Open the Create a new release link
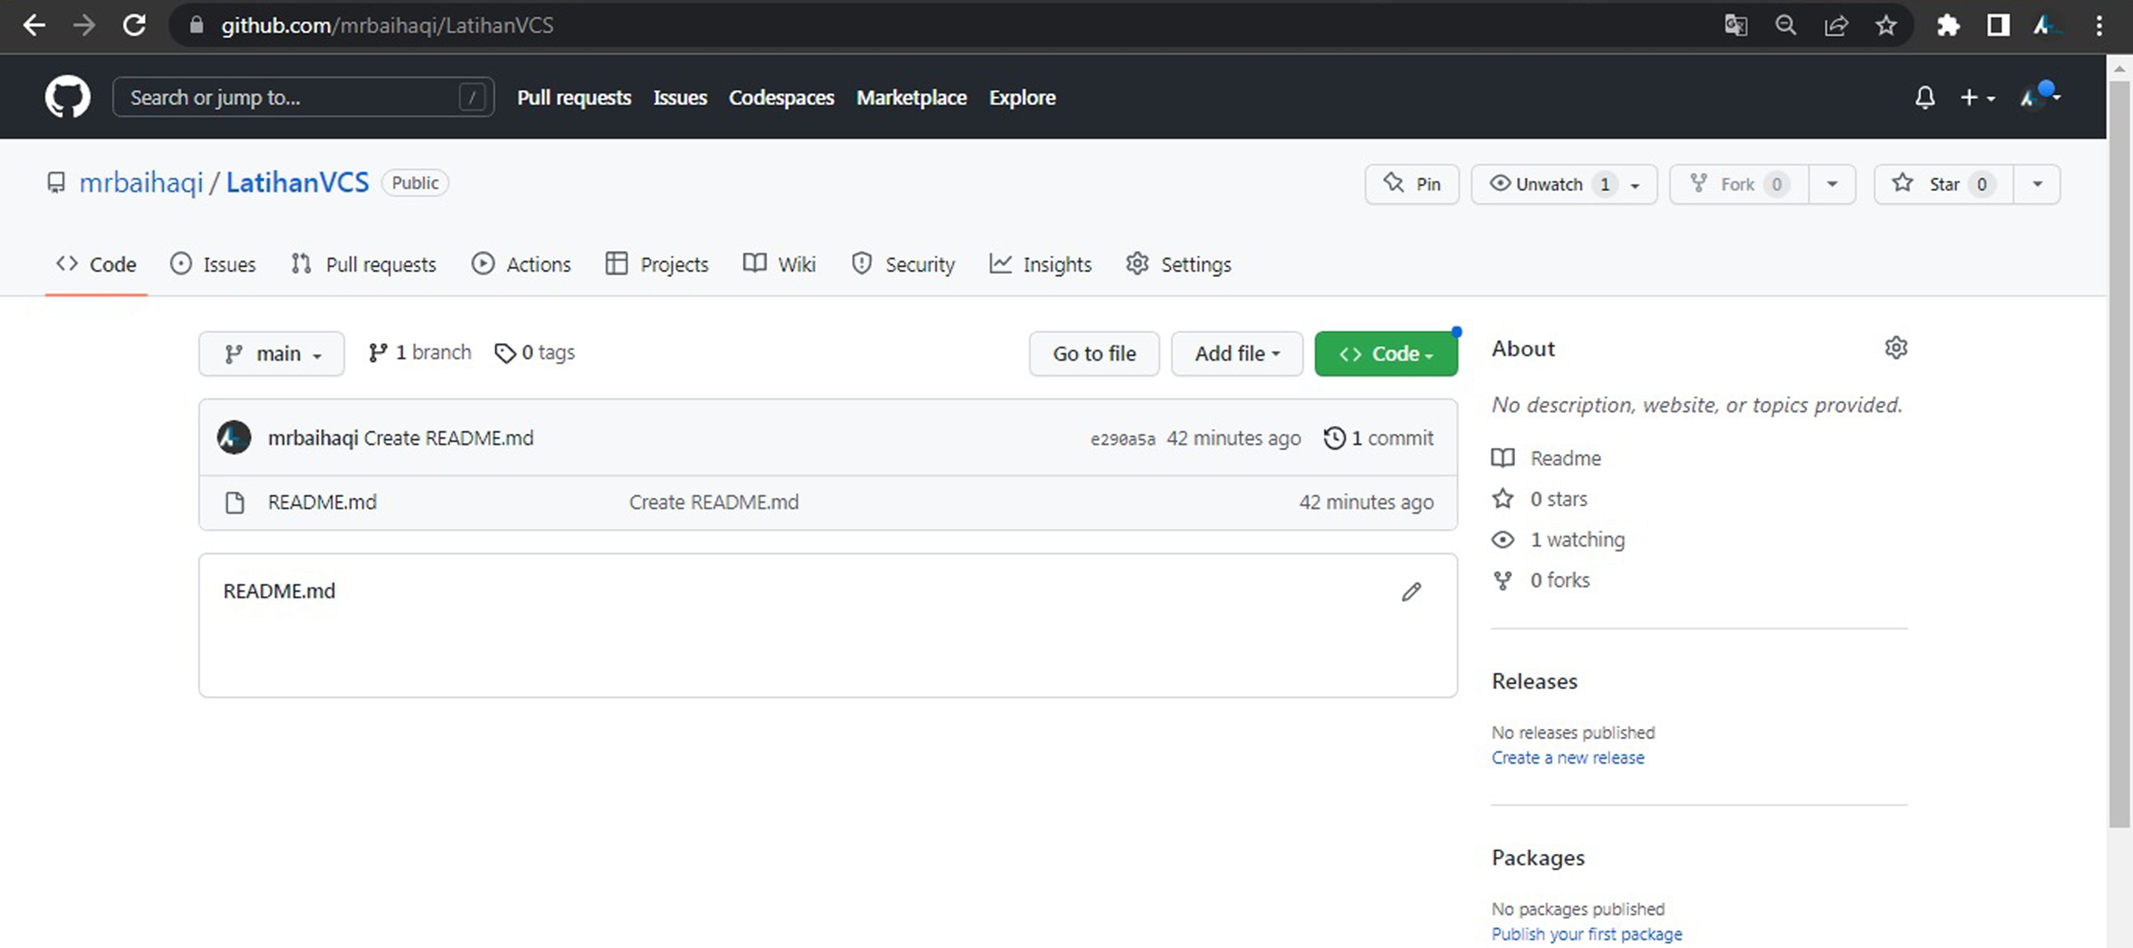The width and height of the screenshot is (2133, 948). click(1567, 757)
